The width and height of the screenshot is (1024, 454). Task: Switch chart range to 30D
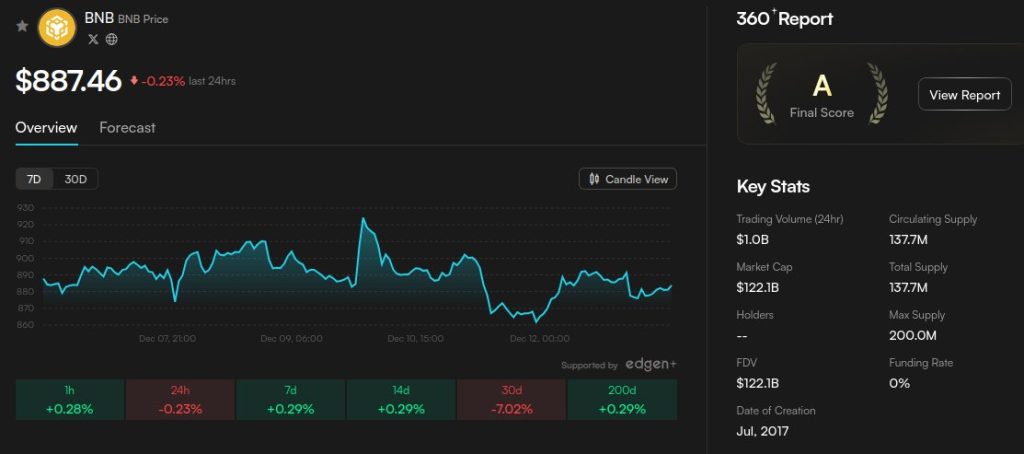tap(76, 179)
